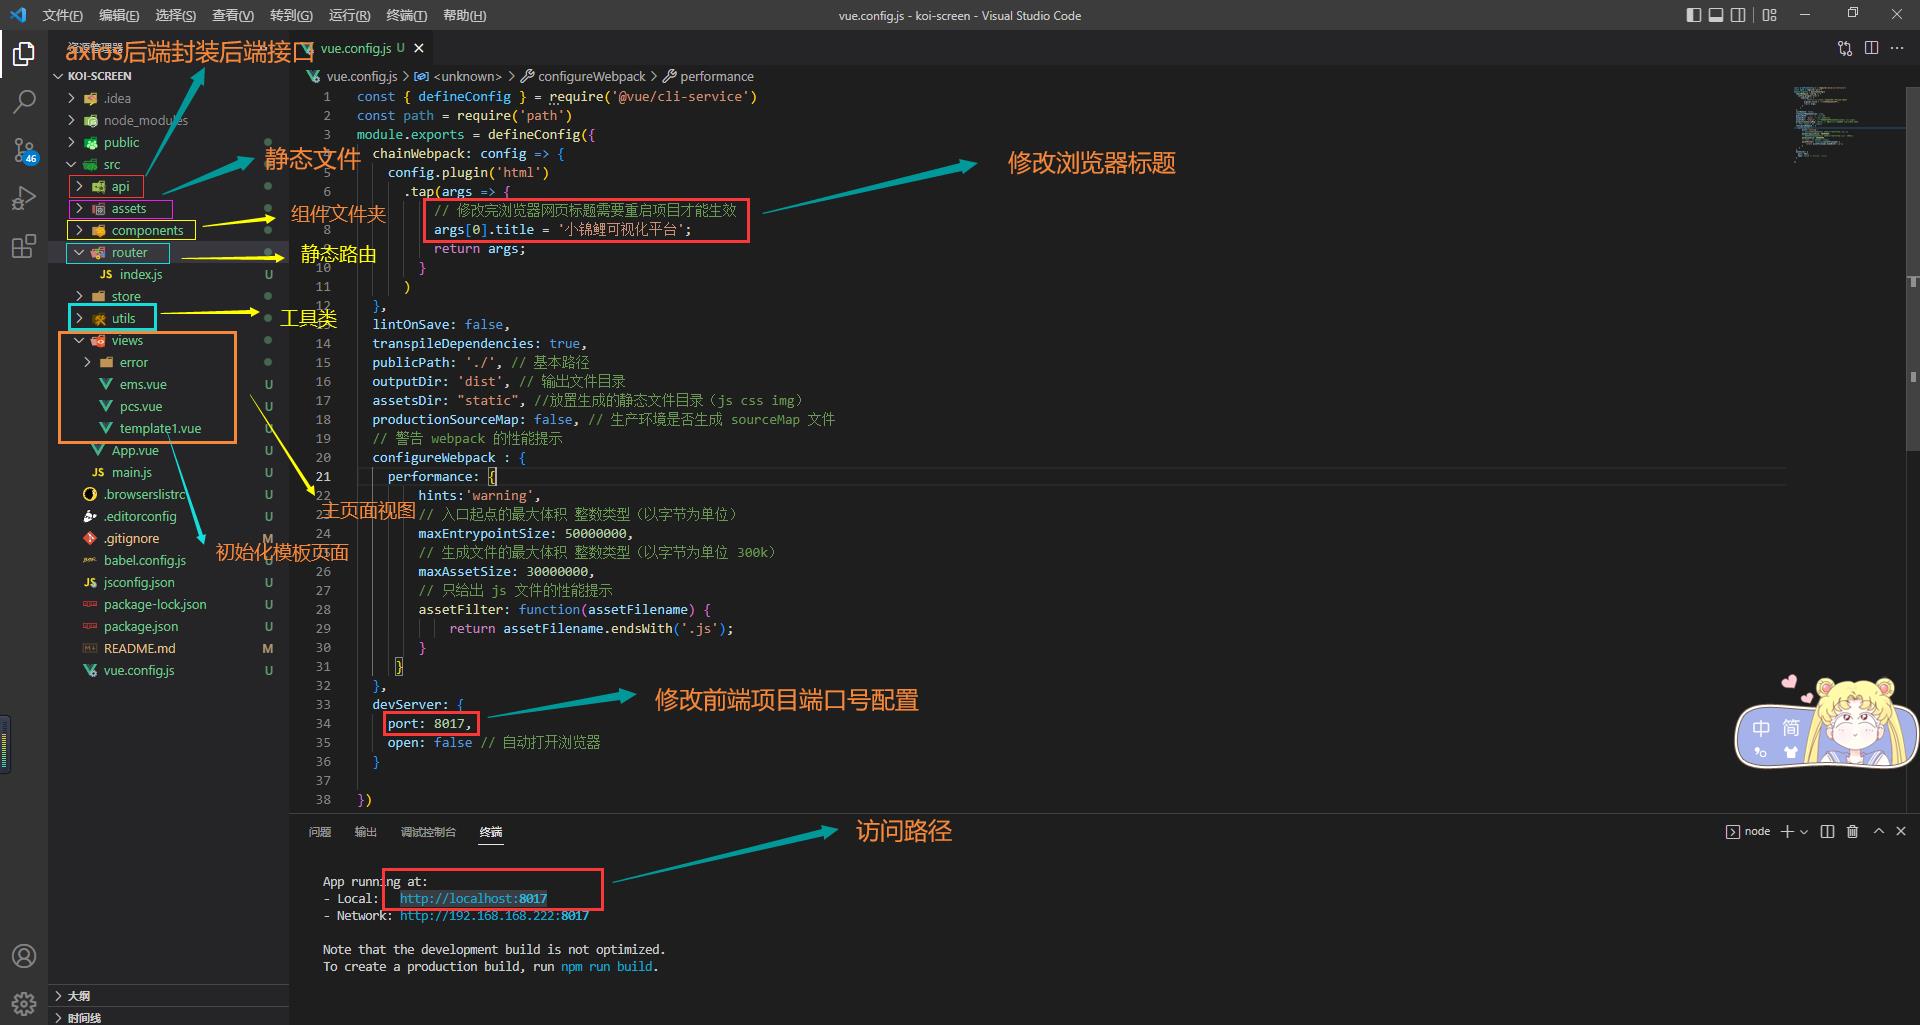Expand the 时间线 timeline section
This screenshot has height=1025, width=1920.
pos(169,1017)
